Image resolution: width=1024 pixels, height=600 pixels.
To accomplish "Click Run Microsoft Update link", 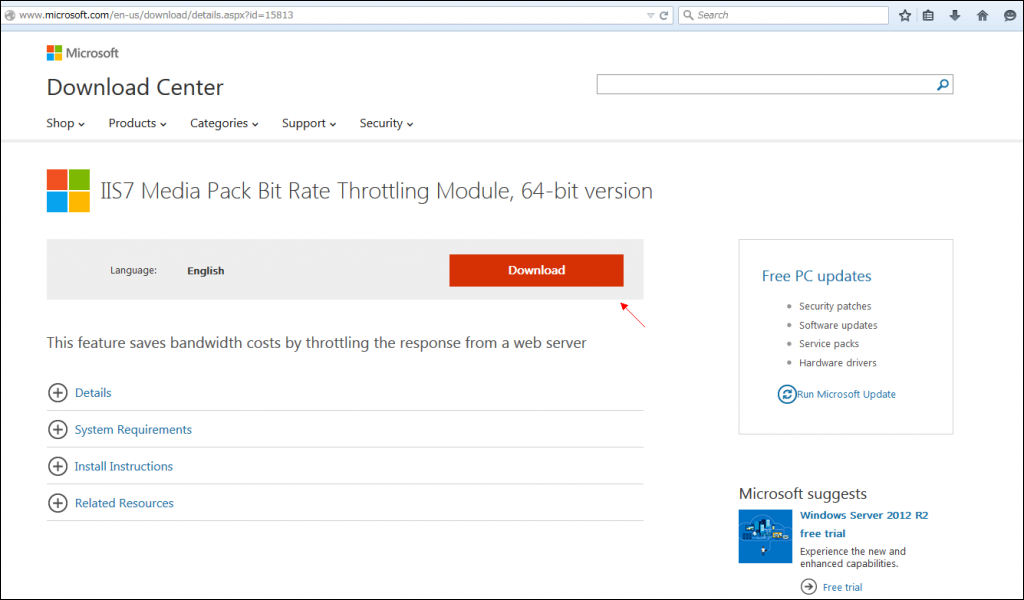I will click(846, 394).
